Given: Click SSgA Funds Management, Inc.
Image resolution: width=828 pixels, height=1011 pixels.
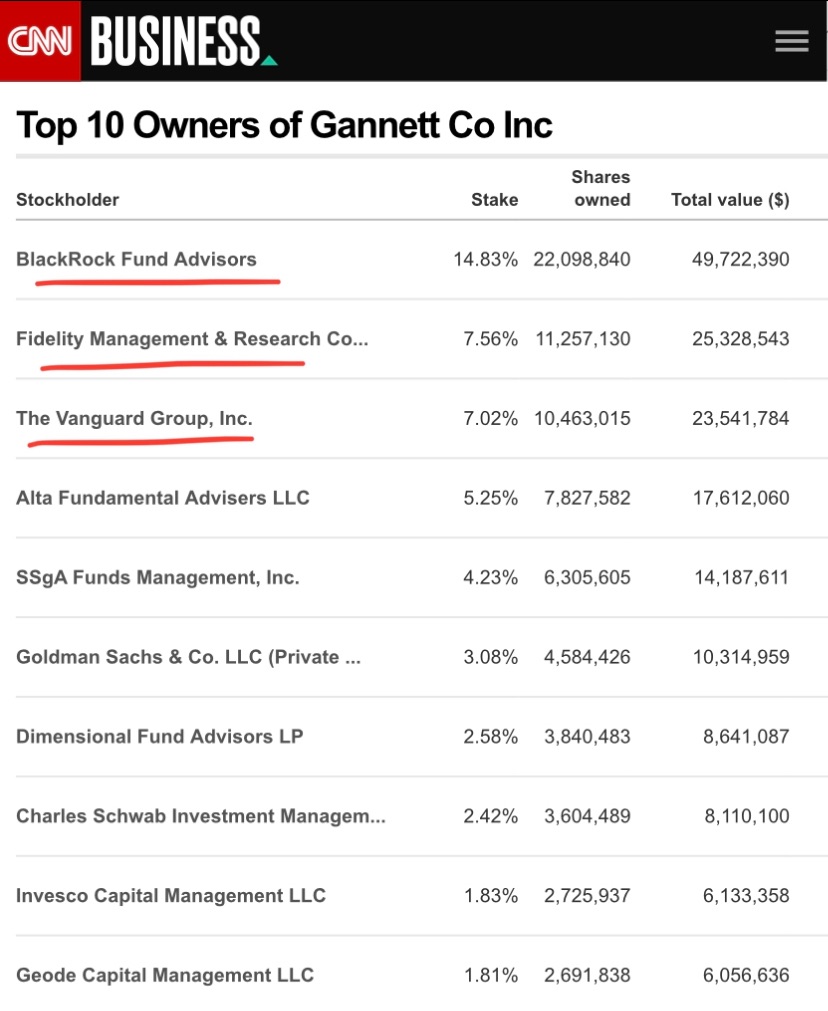Looking at the screenshot, I should pyautogui.click(x=157, y=577).
